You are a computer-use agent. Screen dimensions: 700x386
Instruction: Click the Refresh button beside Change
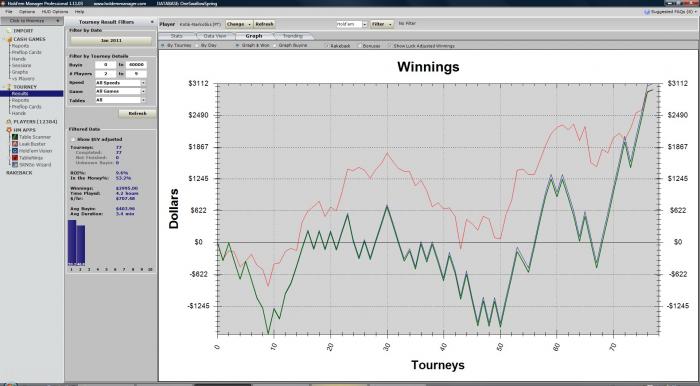(x=264, y=24)
